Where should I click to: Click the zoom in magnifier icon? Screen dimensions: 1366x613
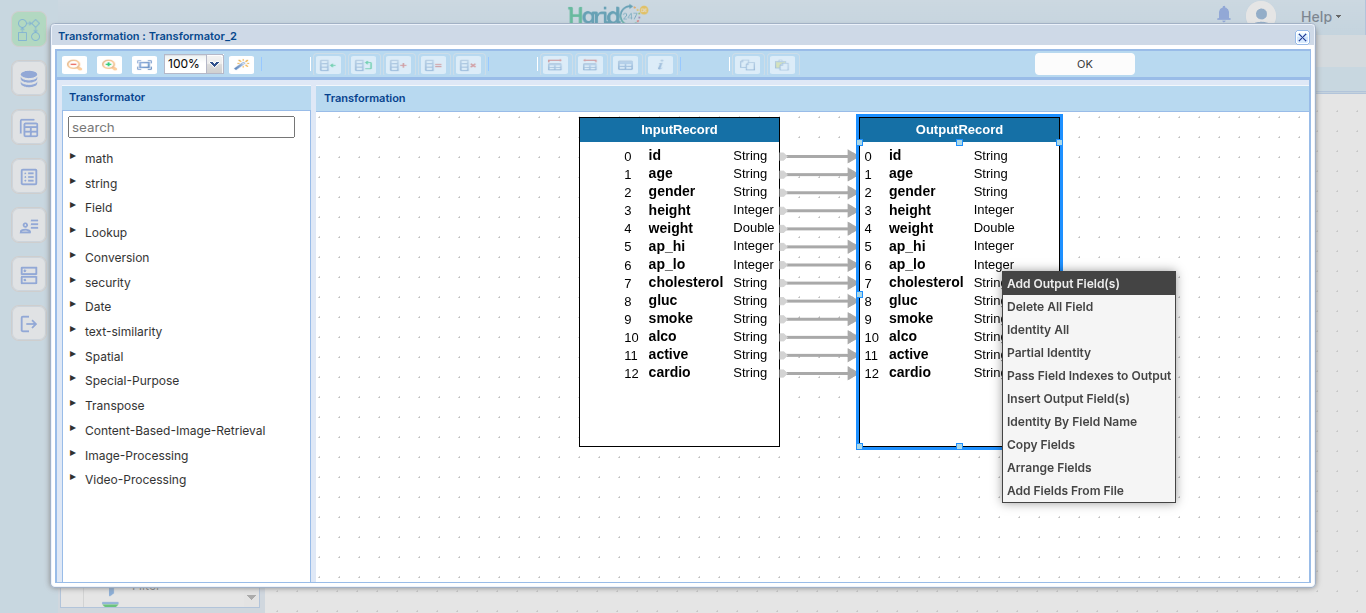coord(109,64)
